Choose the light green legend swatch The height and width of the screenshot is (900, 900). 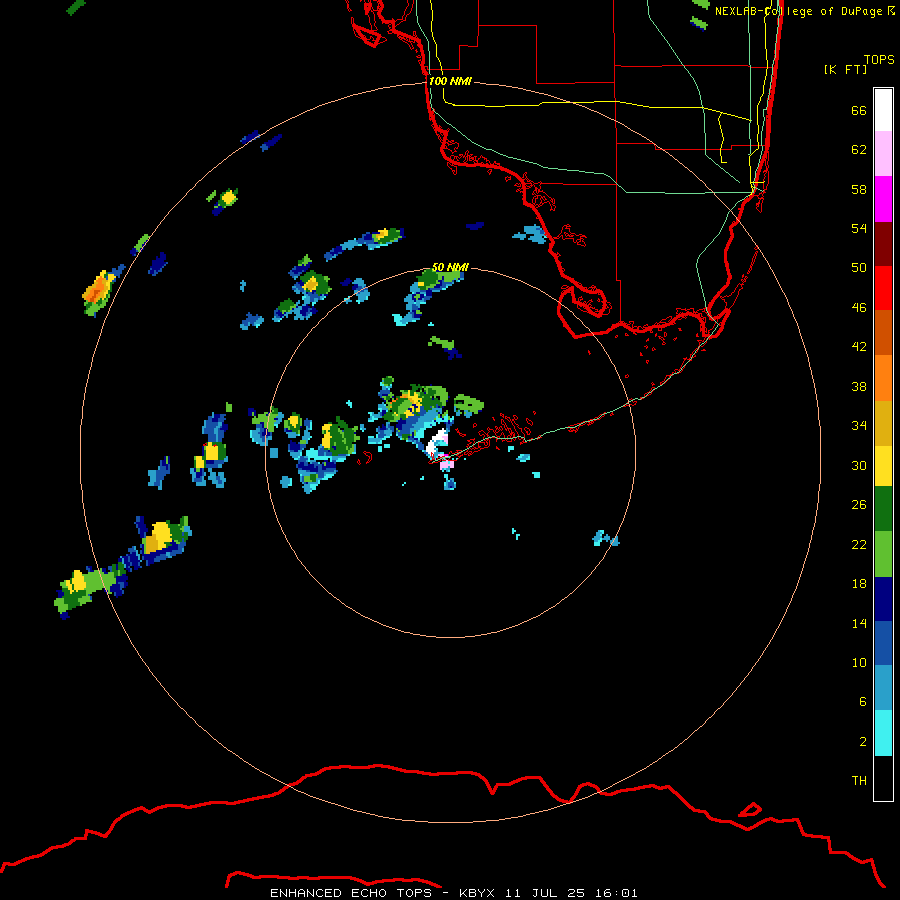[x=883, y=554]
